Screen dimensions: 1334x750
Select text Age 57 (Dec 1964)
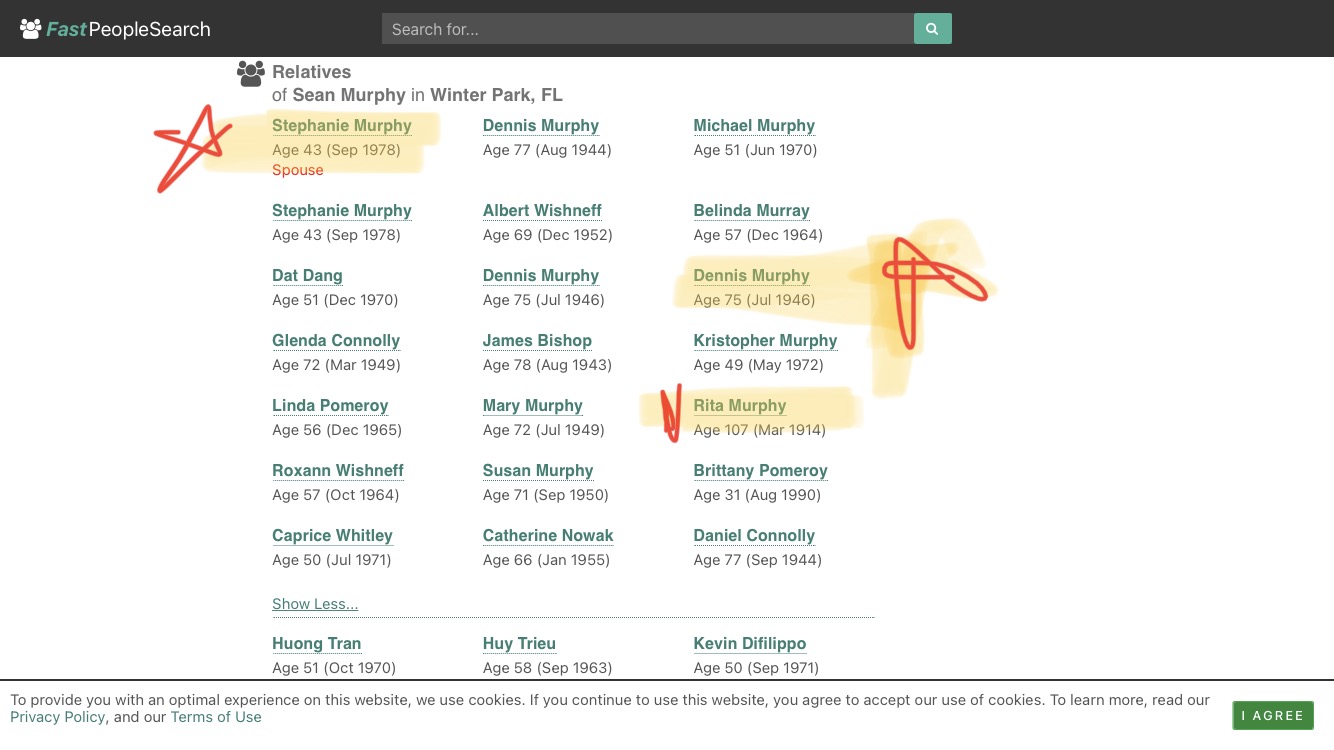tap(758, 235)
